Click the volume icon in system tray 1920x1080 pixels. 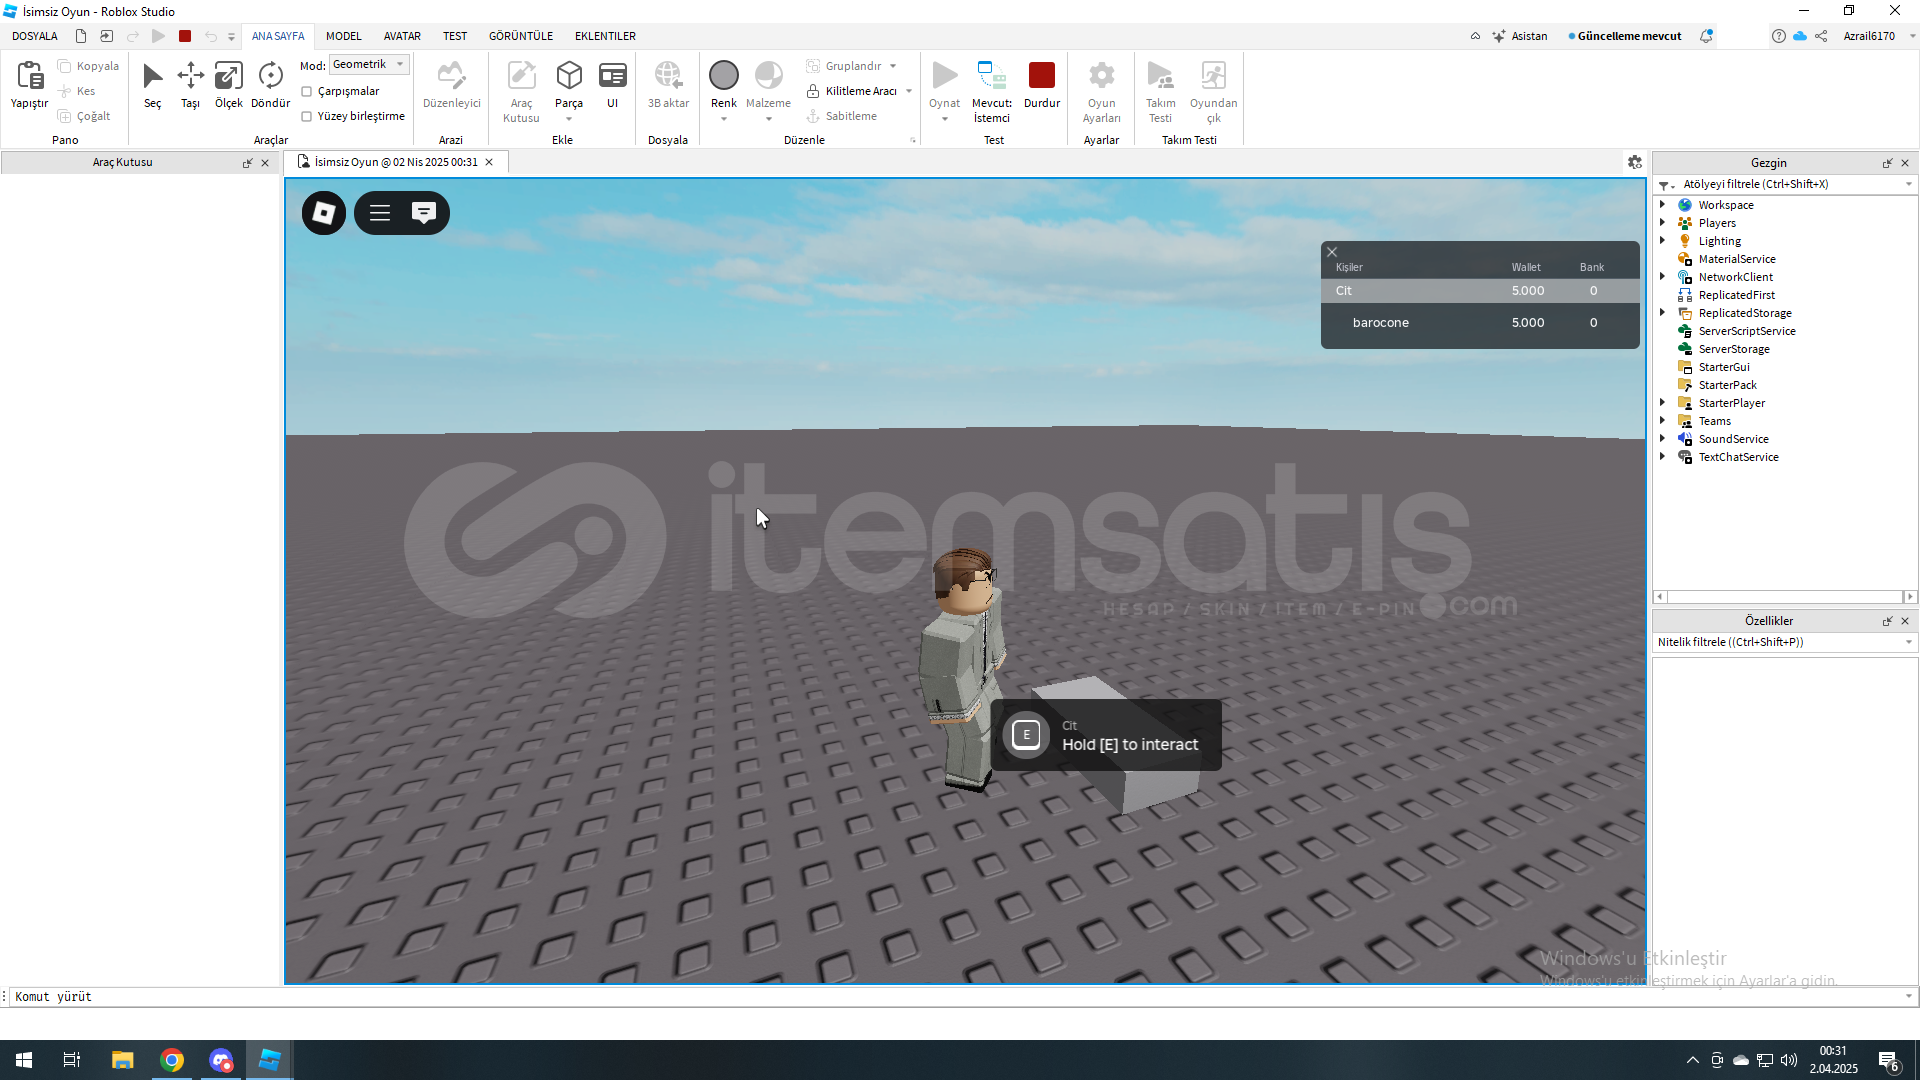coord(1789,1060)
